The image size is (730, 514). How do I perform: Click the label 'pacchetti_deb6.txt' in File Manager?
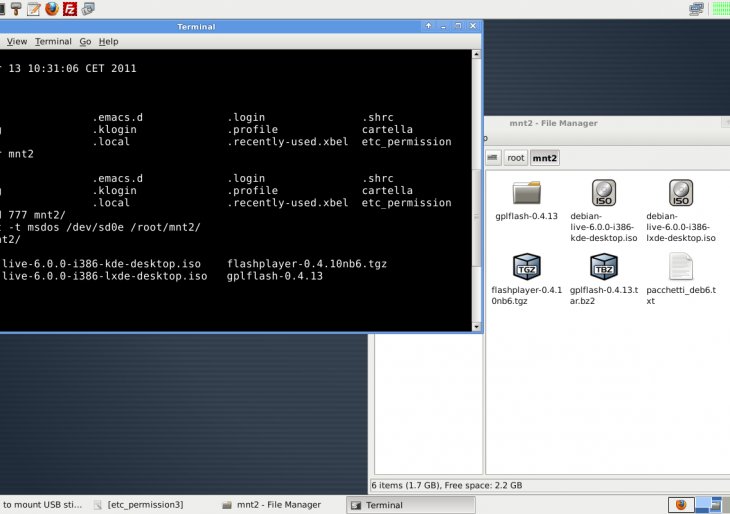click(x=681, y=295)
